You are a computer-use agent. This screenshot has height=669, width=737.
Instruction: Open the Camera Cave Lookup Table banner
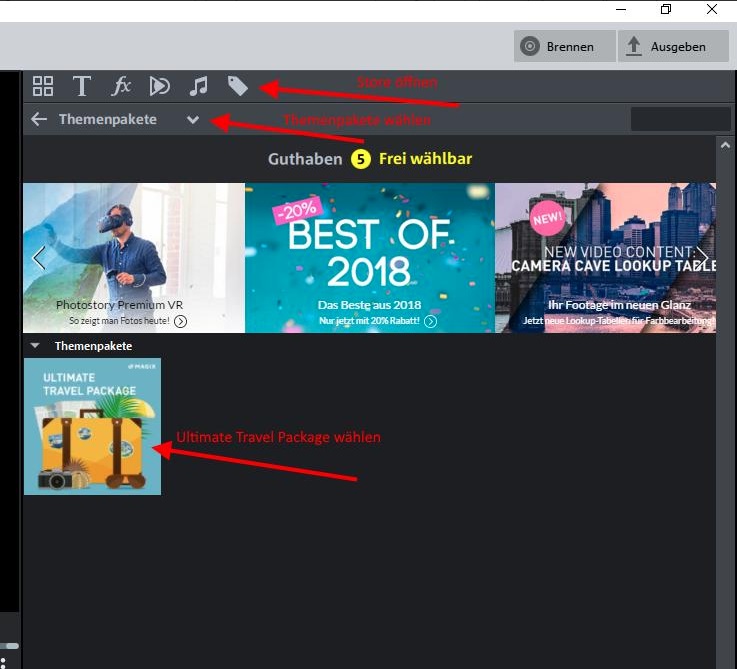tap(605, 258)
